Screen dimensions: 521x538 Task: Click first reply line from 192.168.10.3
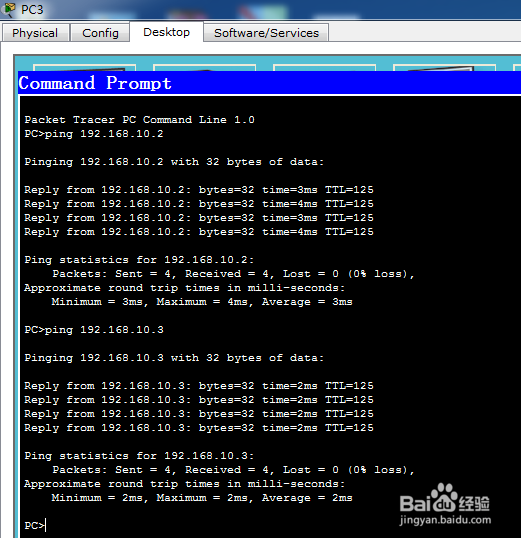pyautogui.click(x=199, y=386)
